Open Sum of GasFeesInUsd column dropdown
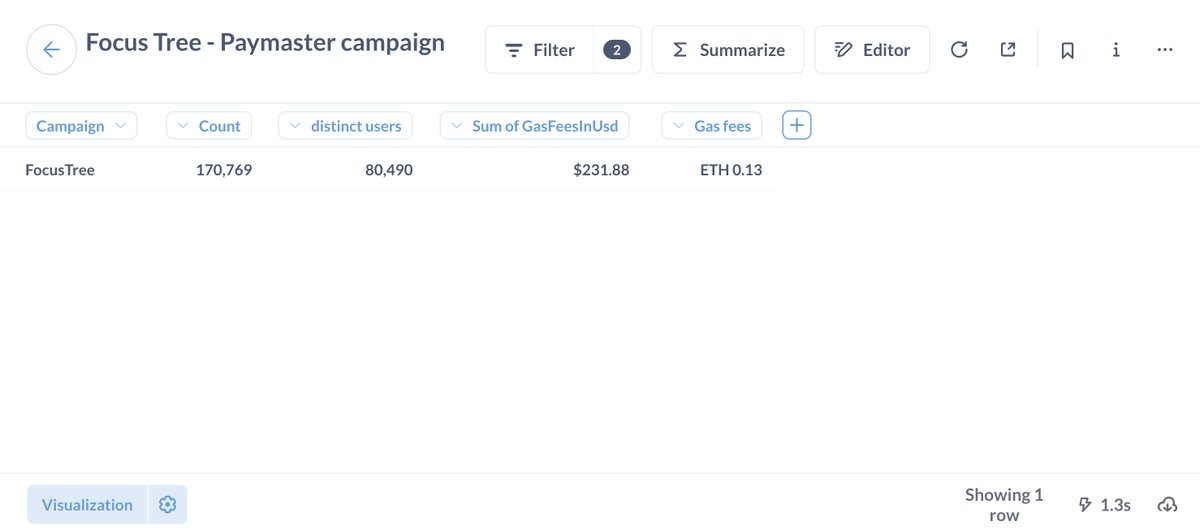The image size is (1200, 530). [535, 126]
